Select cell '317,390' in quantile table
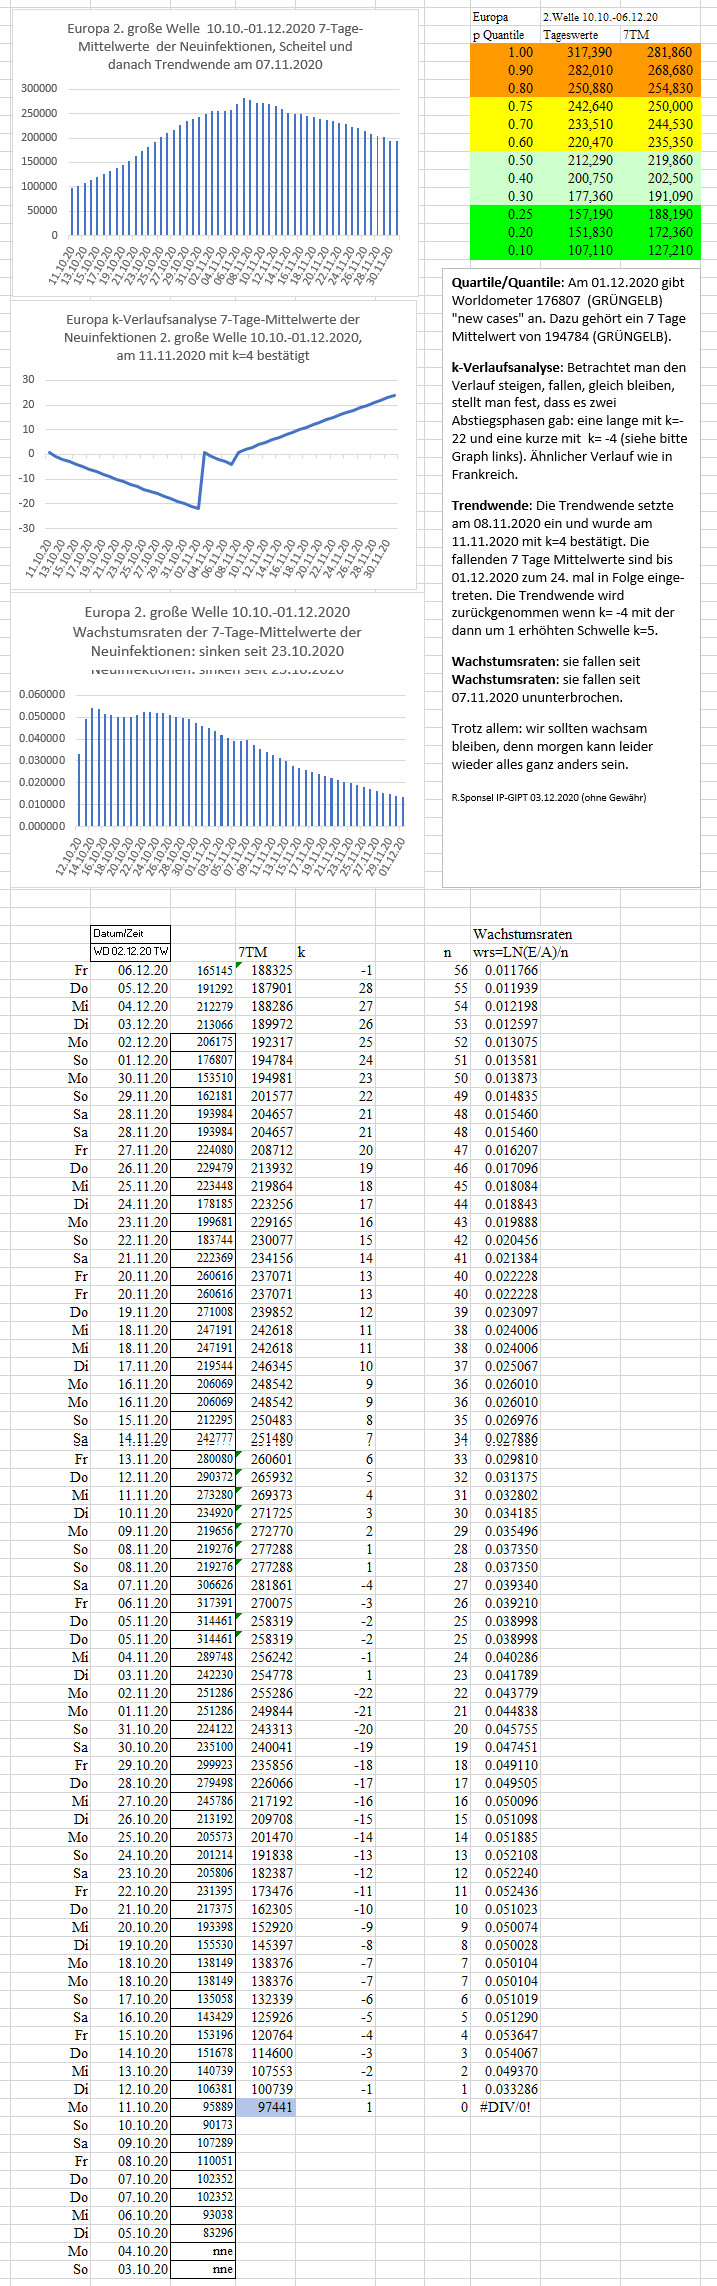The image size is (717, 2286). [580, 52]
